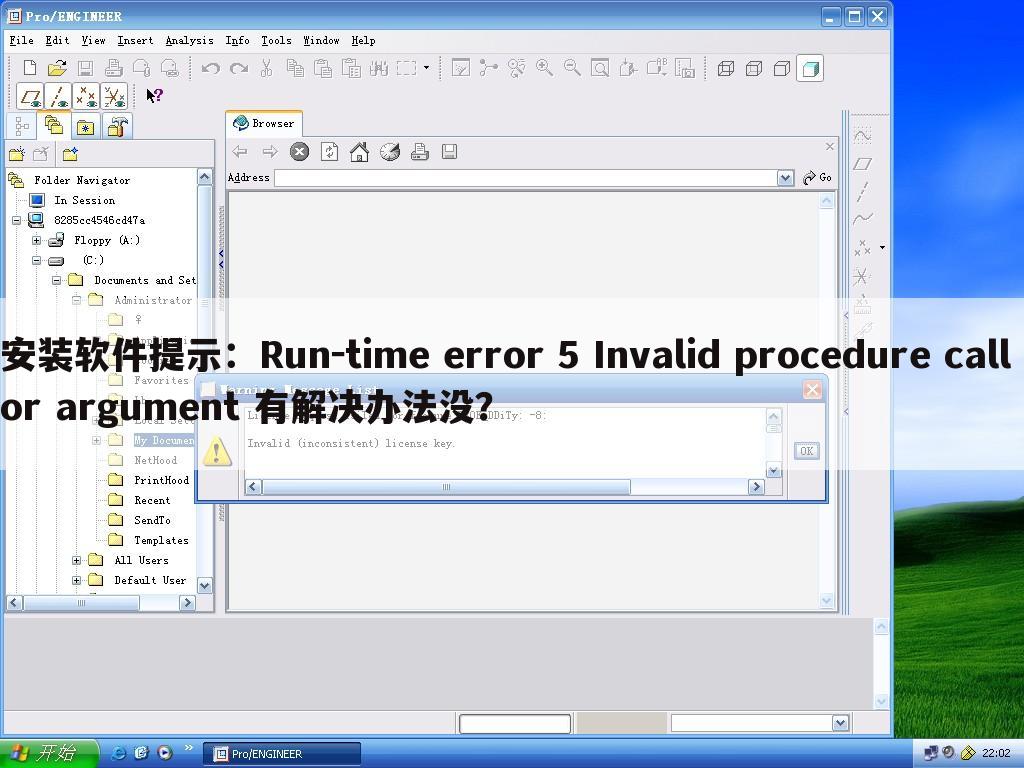Viewport: 1024px width, 768px height.
Task: Open the File menu
Action: click(x=22, y=40)
